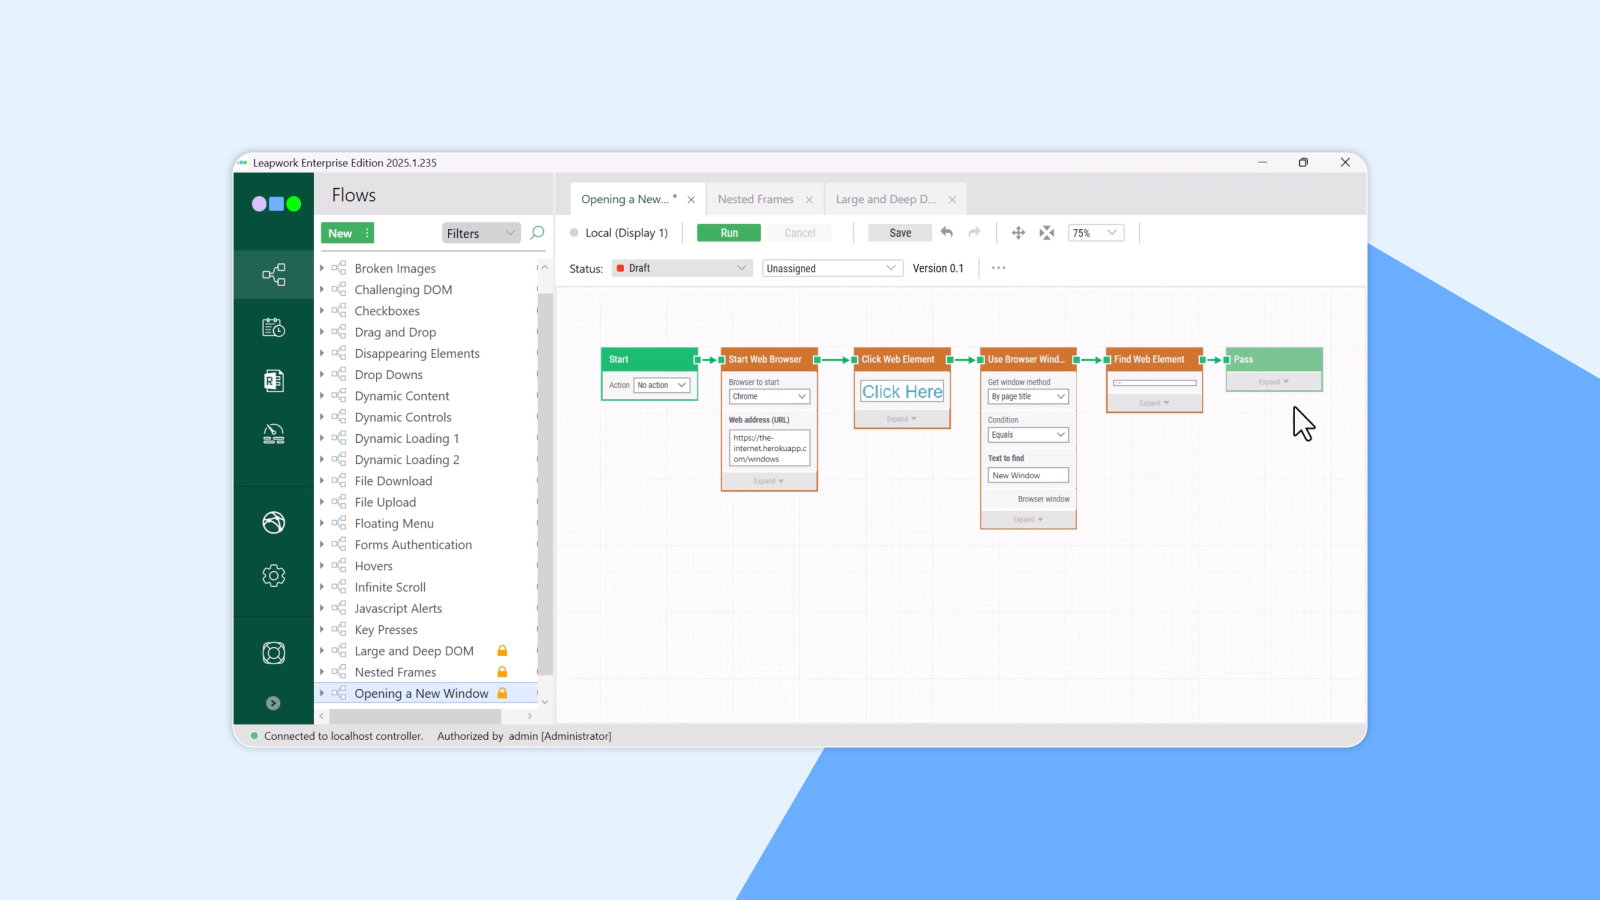Image resolution: width=1600 pixels, height=900 pixels.
Task: Switch to the Large and Deep DOM tab
Action: click(885, 199)
